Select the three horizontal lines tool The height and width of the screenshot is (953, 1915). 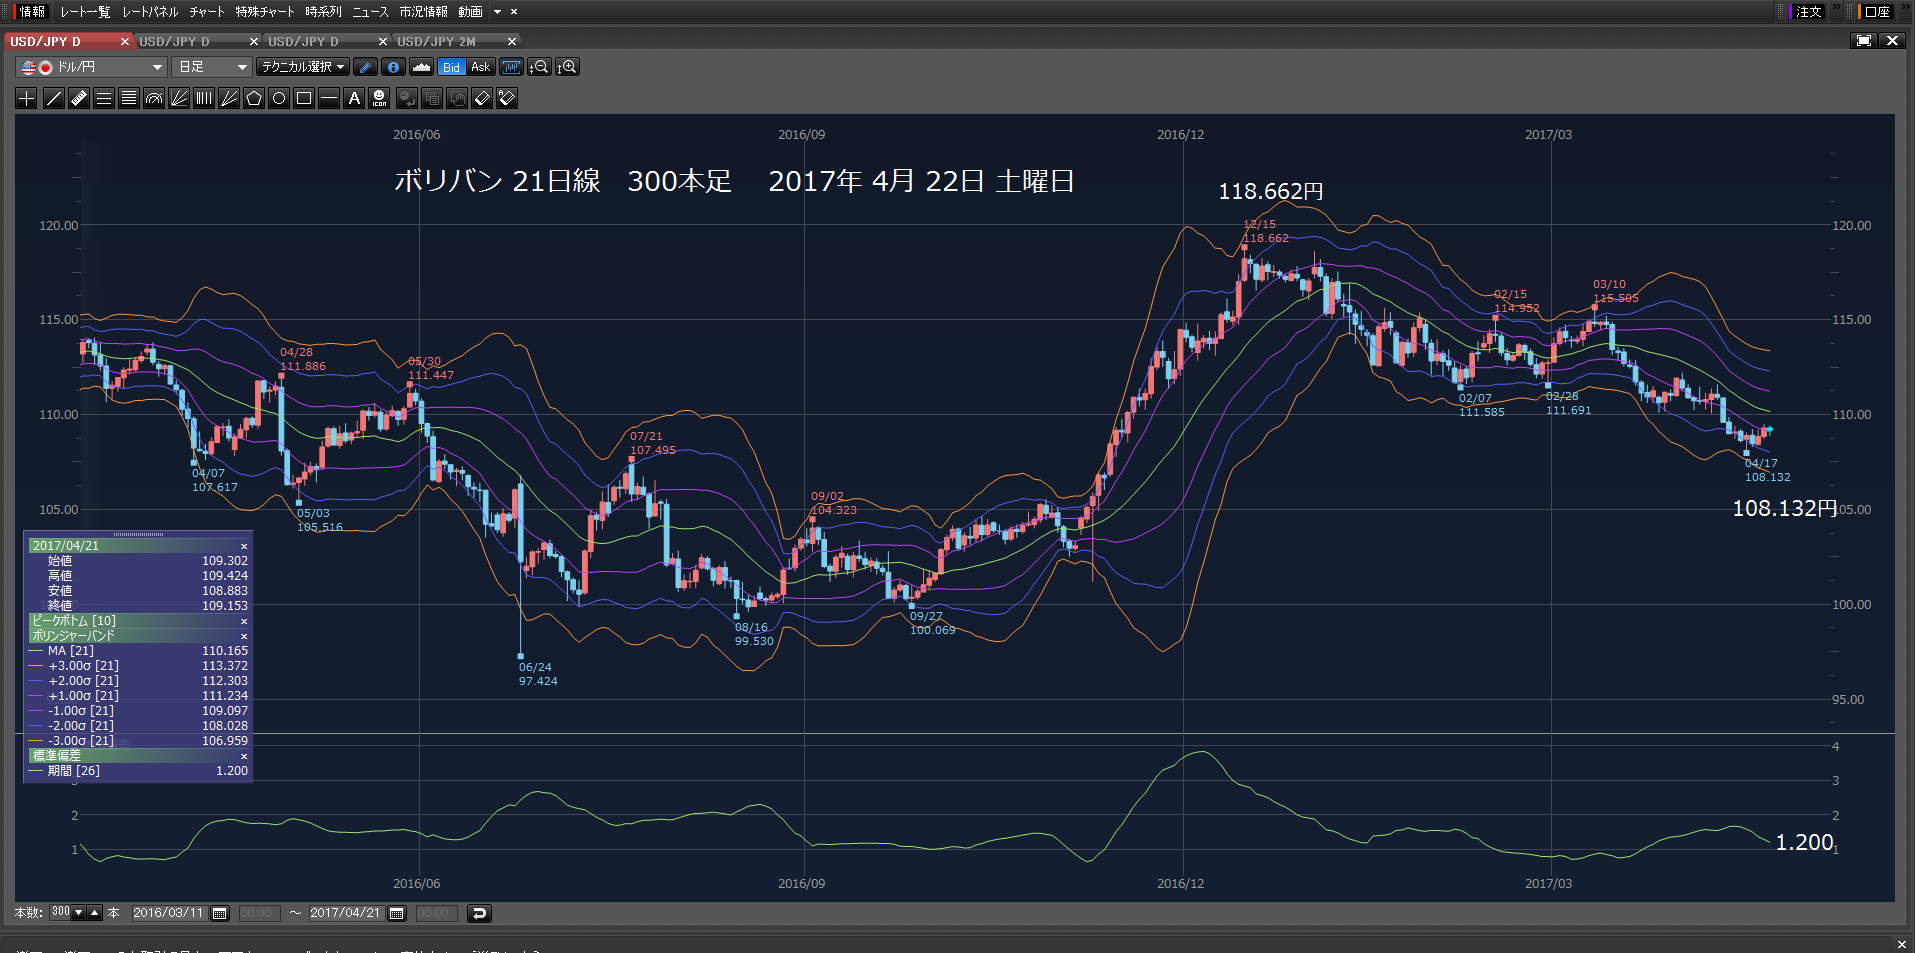pyautogui.click(x=104, y=98)
